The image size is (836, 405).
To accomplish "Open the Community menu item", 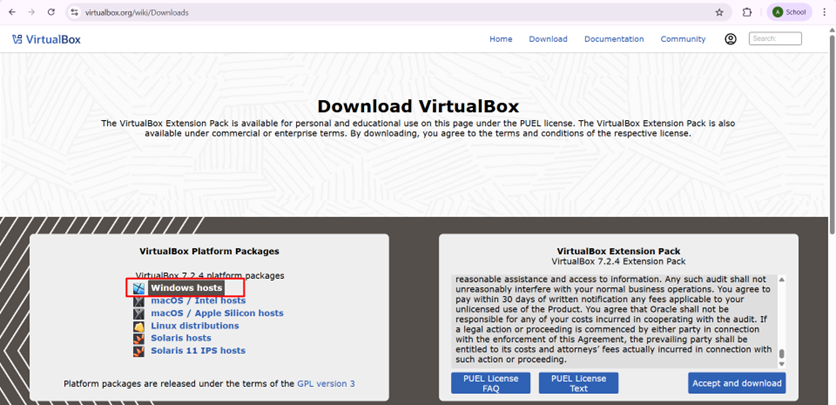I will (x=683, y=39).
